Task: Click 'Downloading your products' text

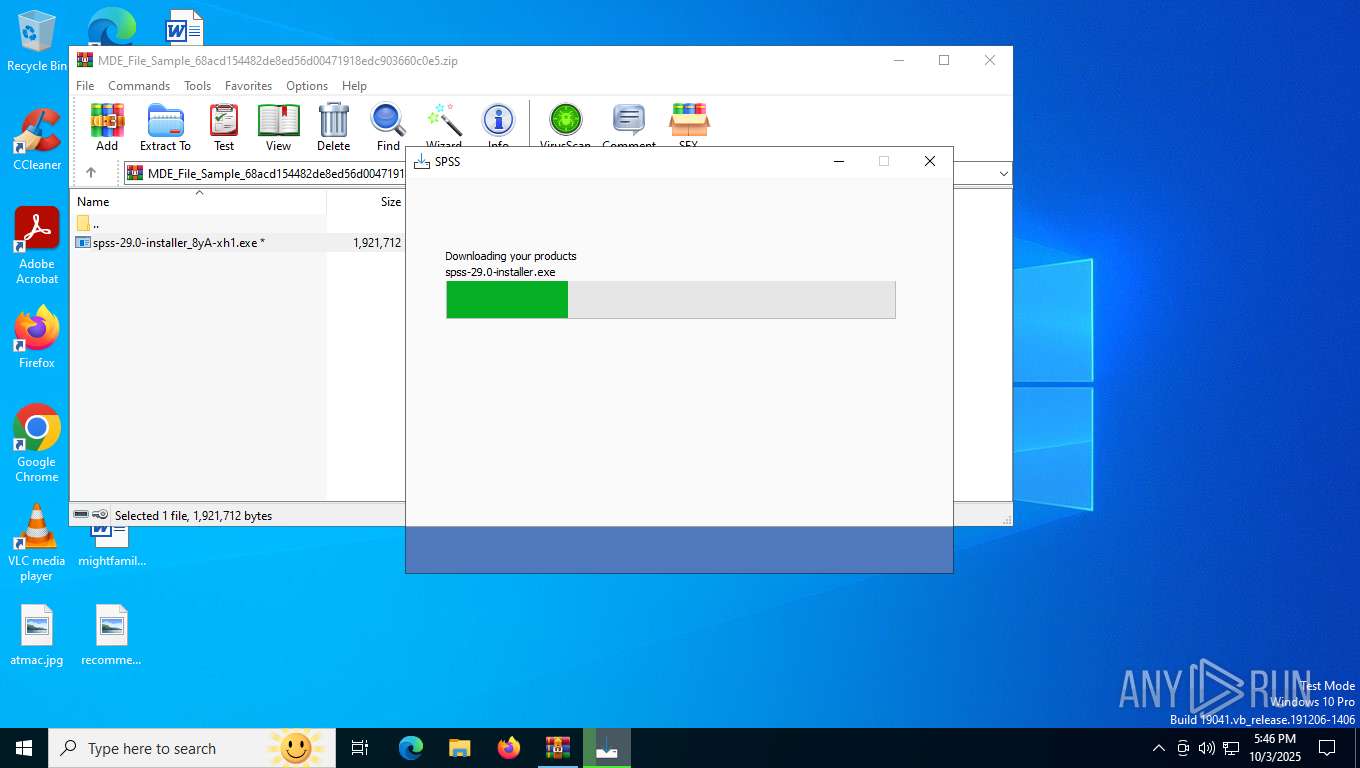Action: click(x=510, y=256)
